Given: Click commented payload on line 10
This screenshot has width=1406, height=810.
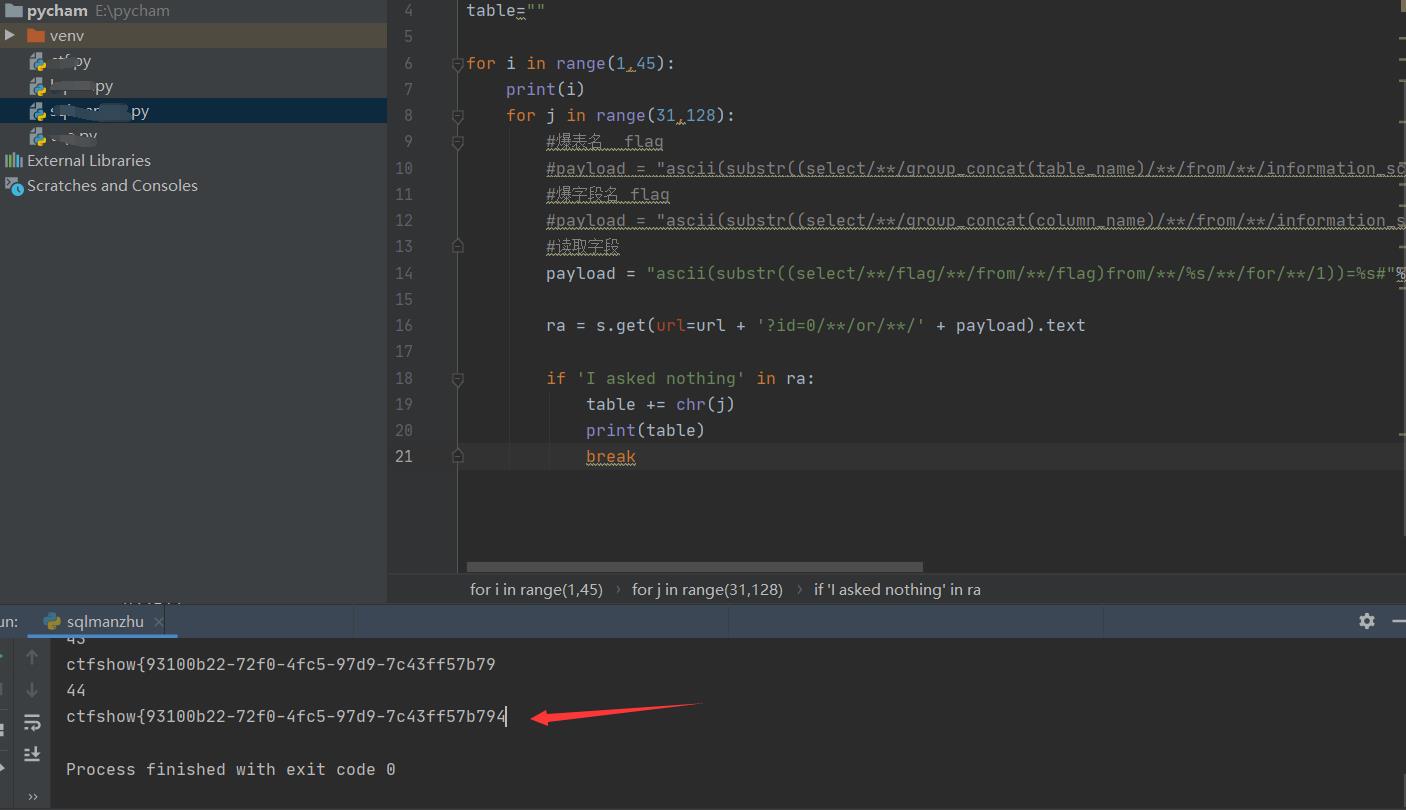Looking at the screenshot, I should click(x=976, y=168).
